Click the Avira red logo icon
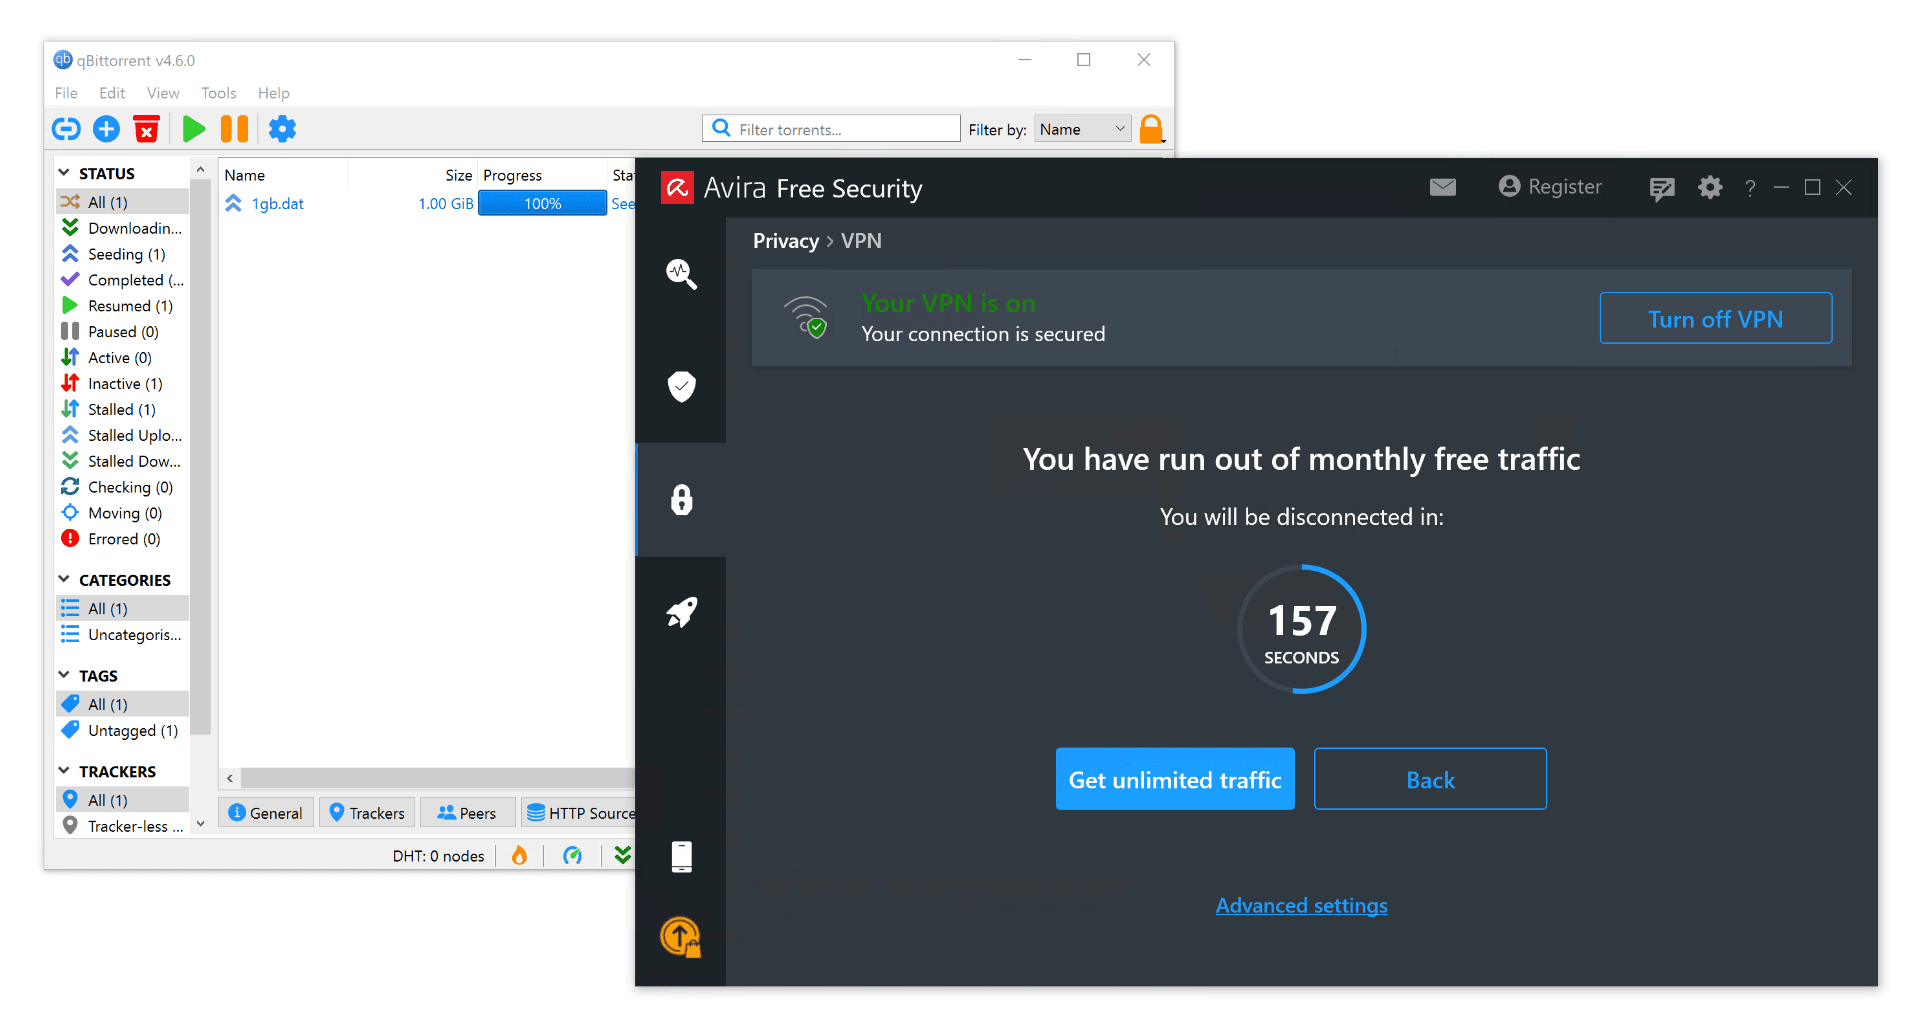 (678, 188)
